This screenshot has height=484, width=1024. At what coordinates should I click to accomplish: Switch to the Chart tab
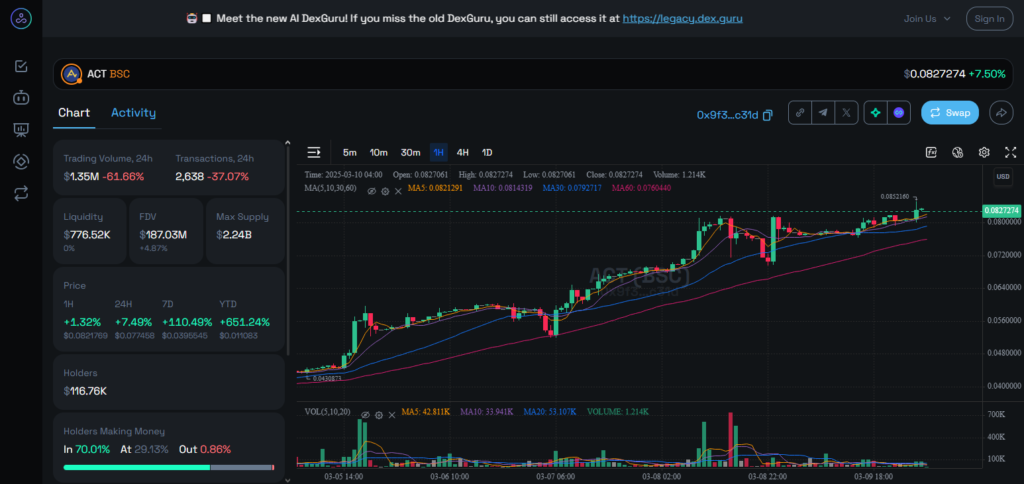pyautogui.click(x=74, y=112)
